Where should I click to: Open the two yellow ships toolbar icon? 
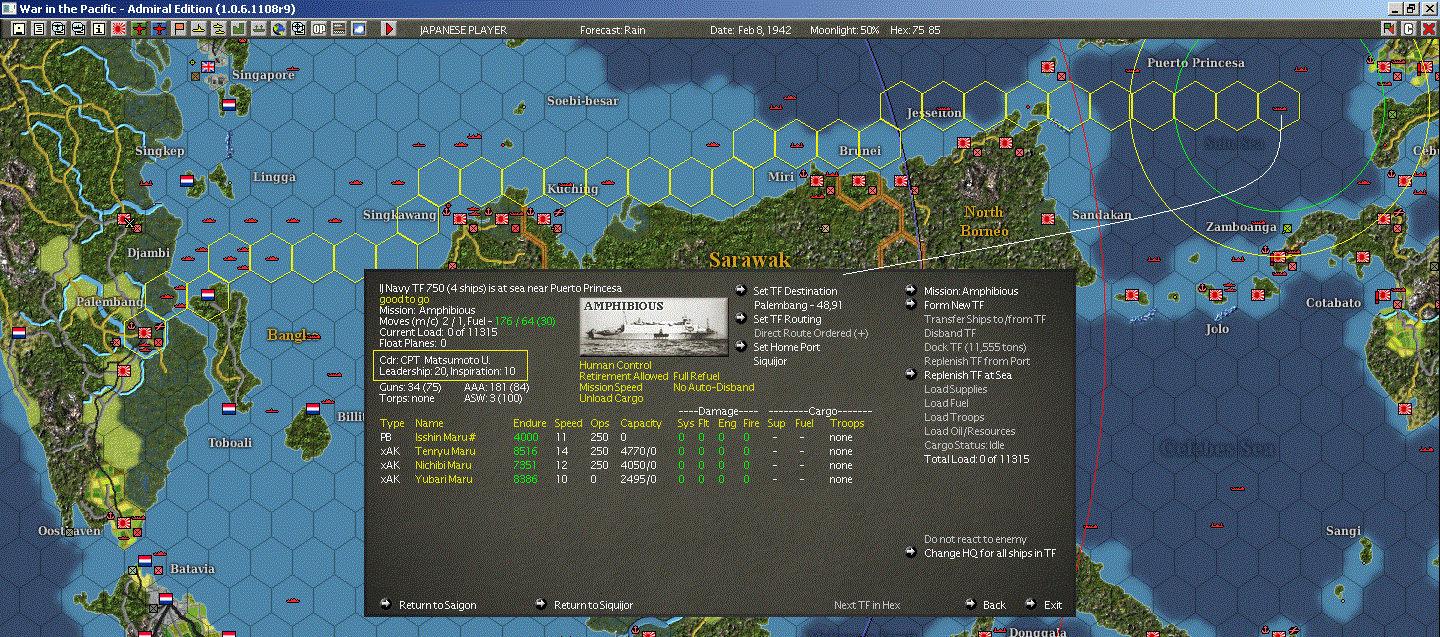[217, 29]
